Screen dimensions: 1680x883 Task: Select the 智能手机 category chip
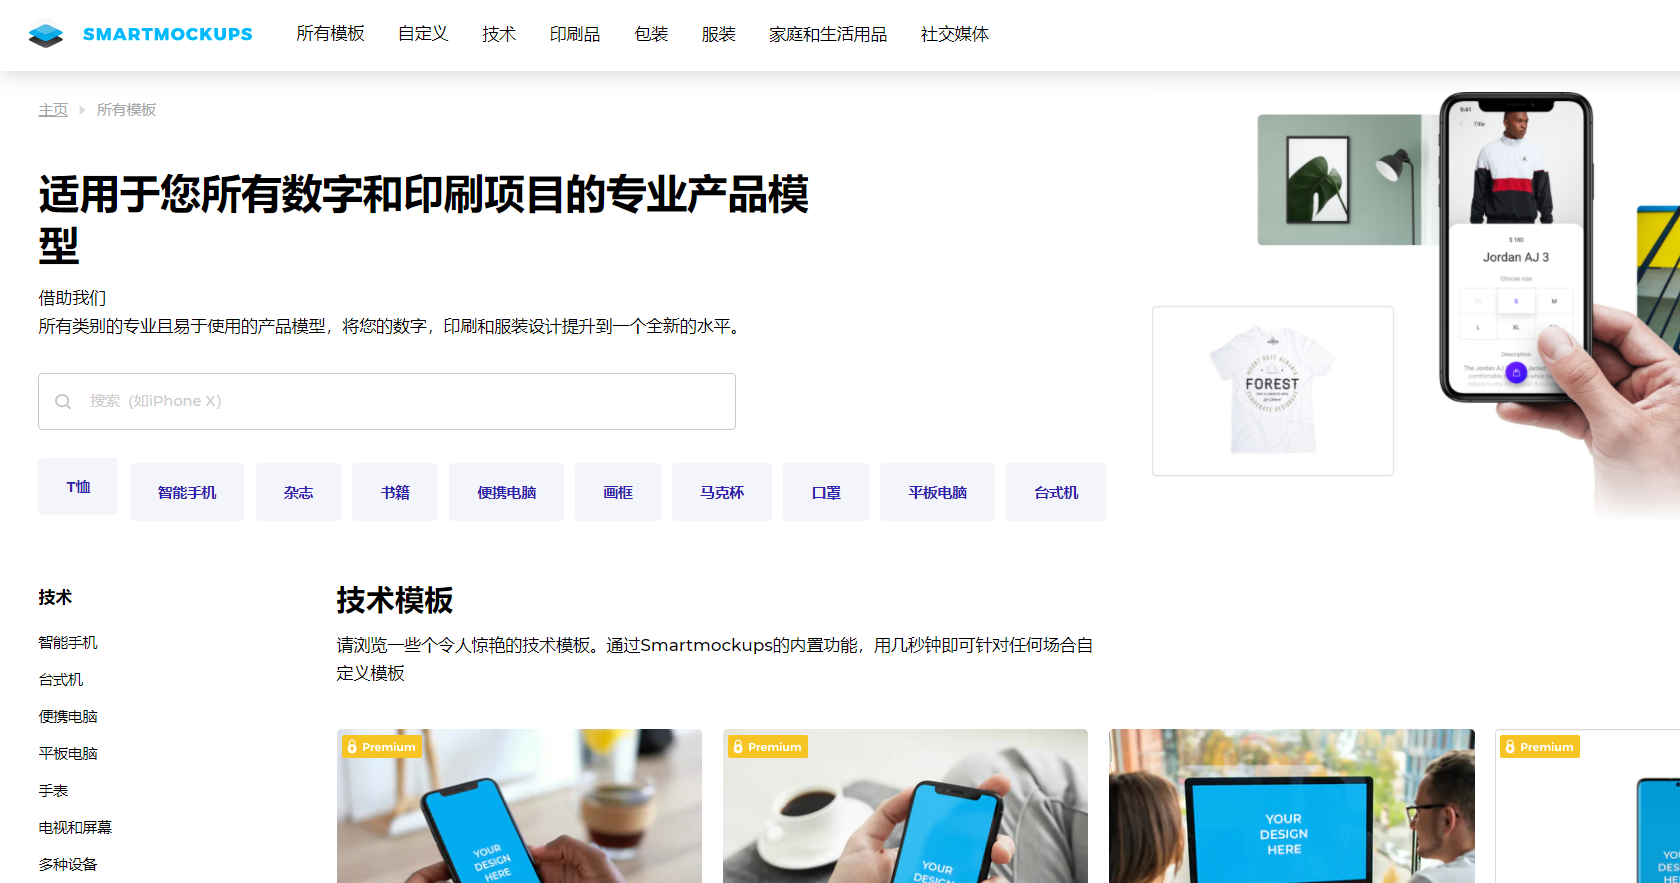click(187, 492)
